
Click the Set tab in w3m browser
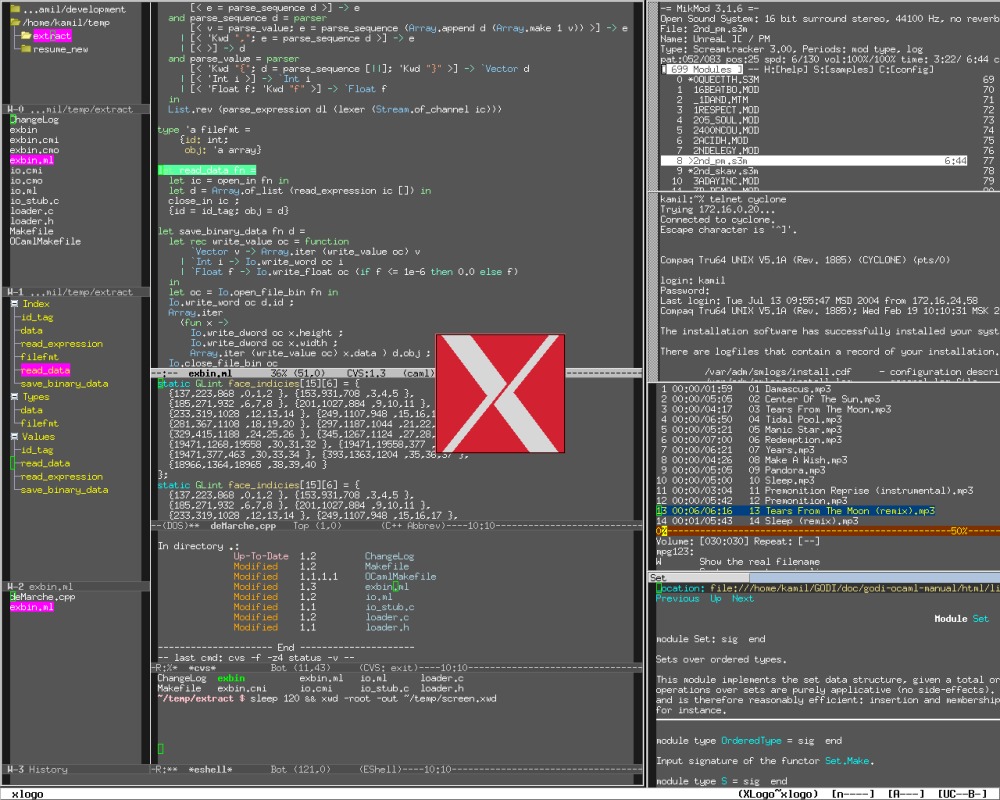[698, 577]
